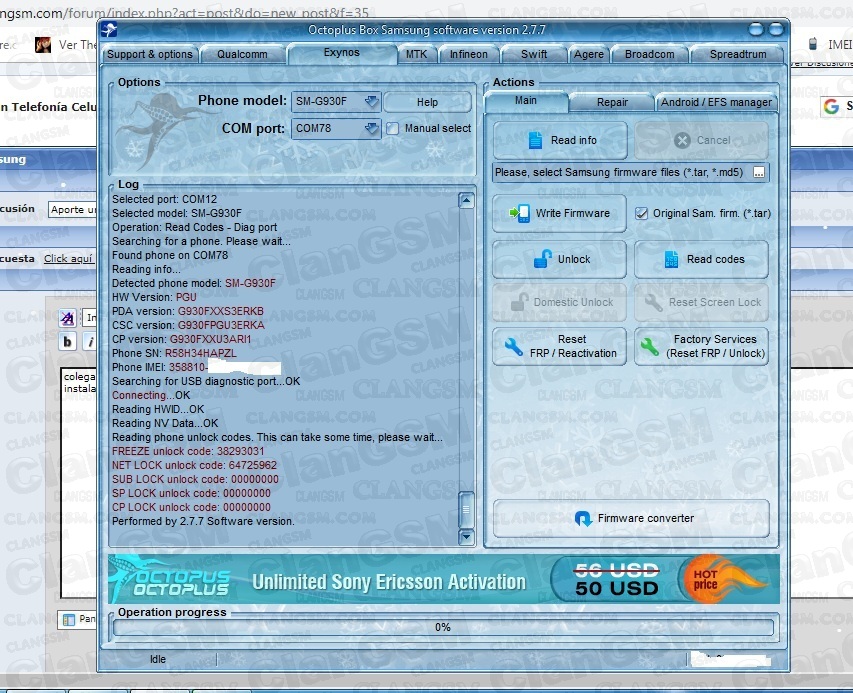
Task: Click the log scrollbar up arrow
Action: tap(466, 201)
